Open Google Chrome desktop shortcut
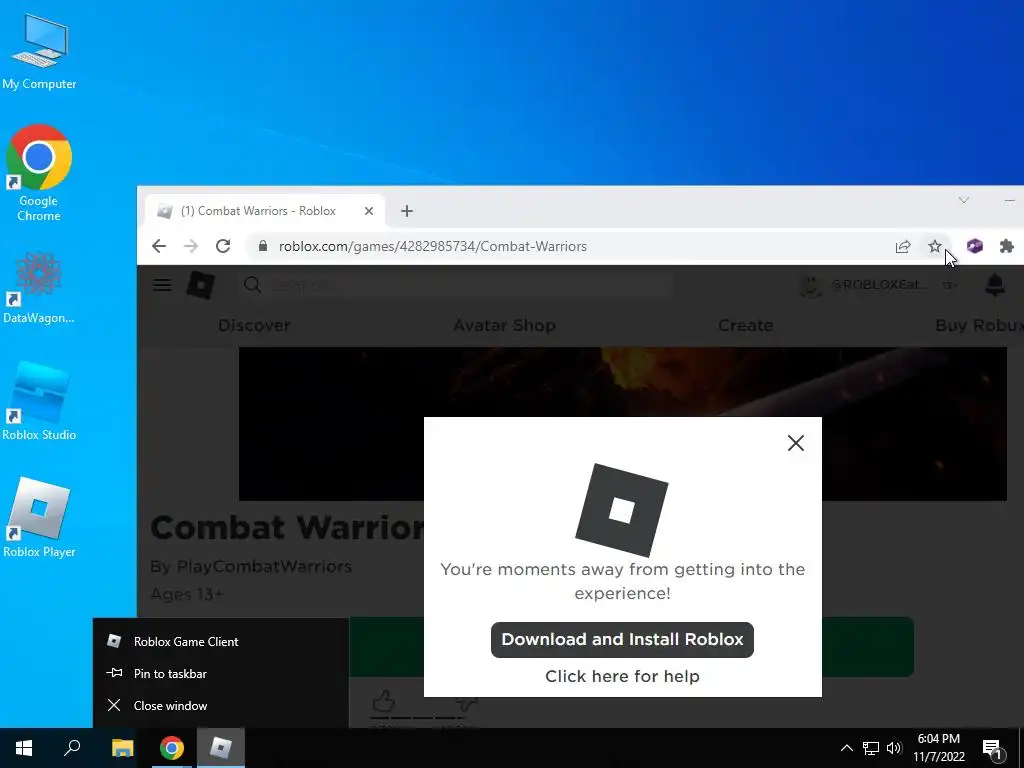The image size is (1024, 768). coord(39,173)
